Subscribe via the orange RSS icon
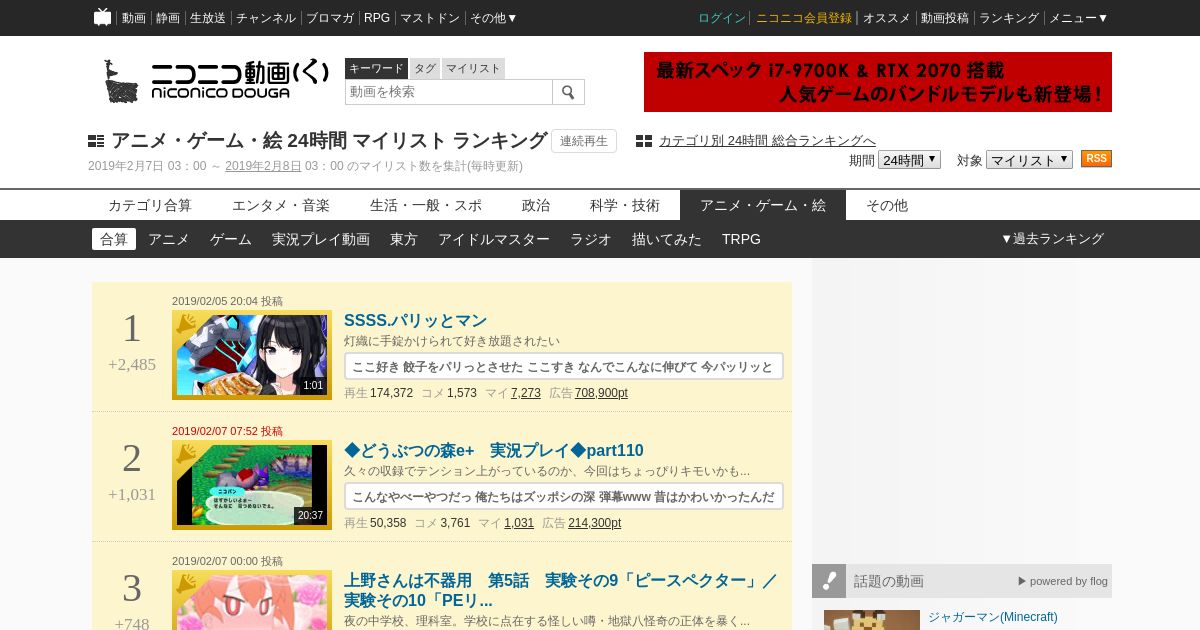The image size is (1200, 630). point(1096,159)
